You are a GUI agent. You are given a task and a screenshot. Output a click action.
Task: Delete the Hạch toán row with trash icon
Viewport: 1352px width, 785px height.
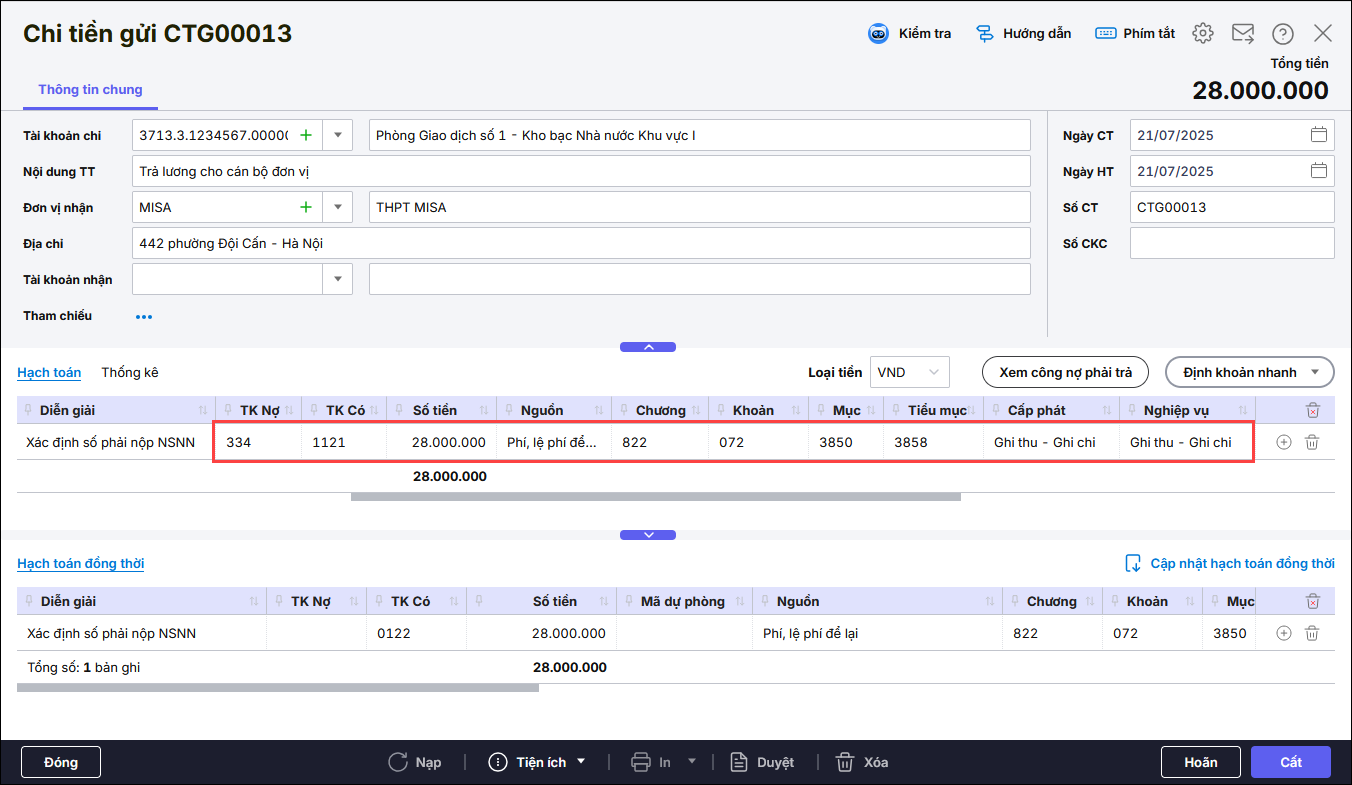[1313, 442]
